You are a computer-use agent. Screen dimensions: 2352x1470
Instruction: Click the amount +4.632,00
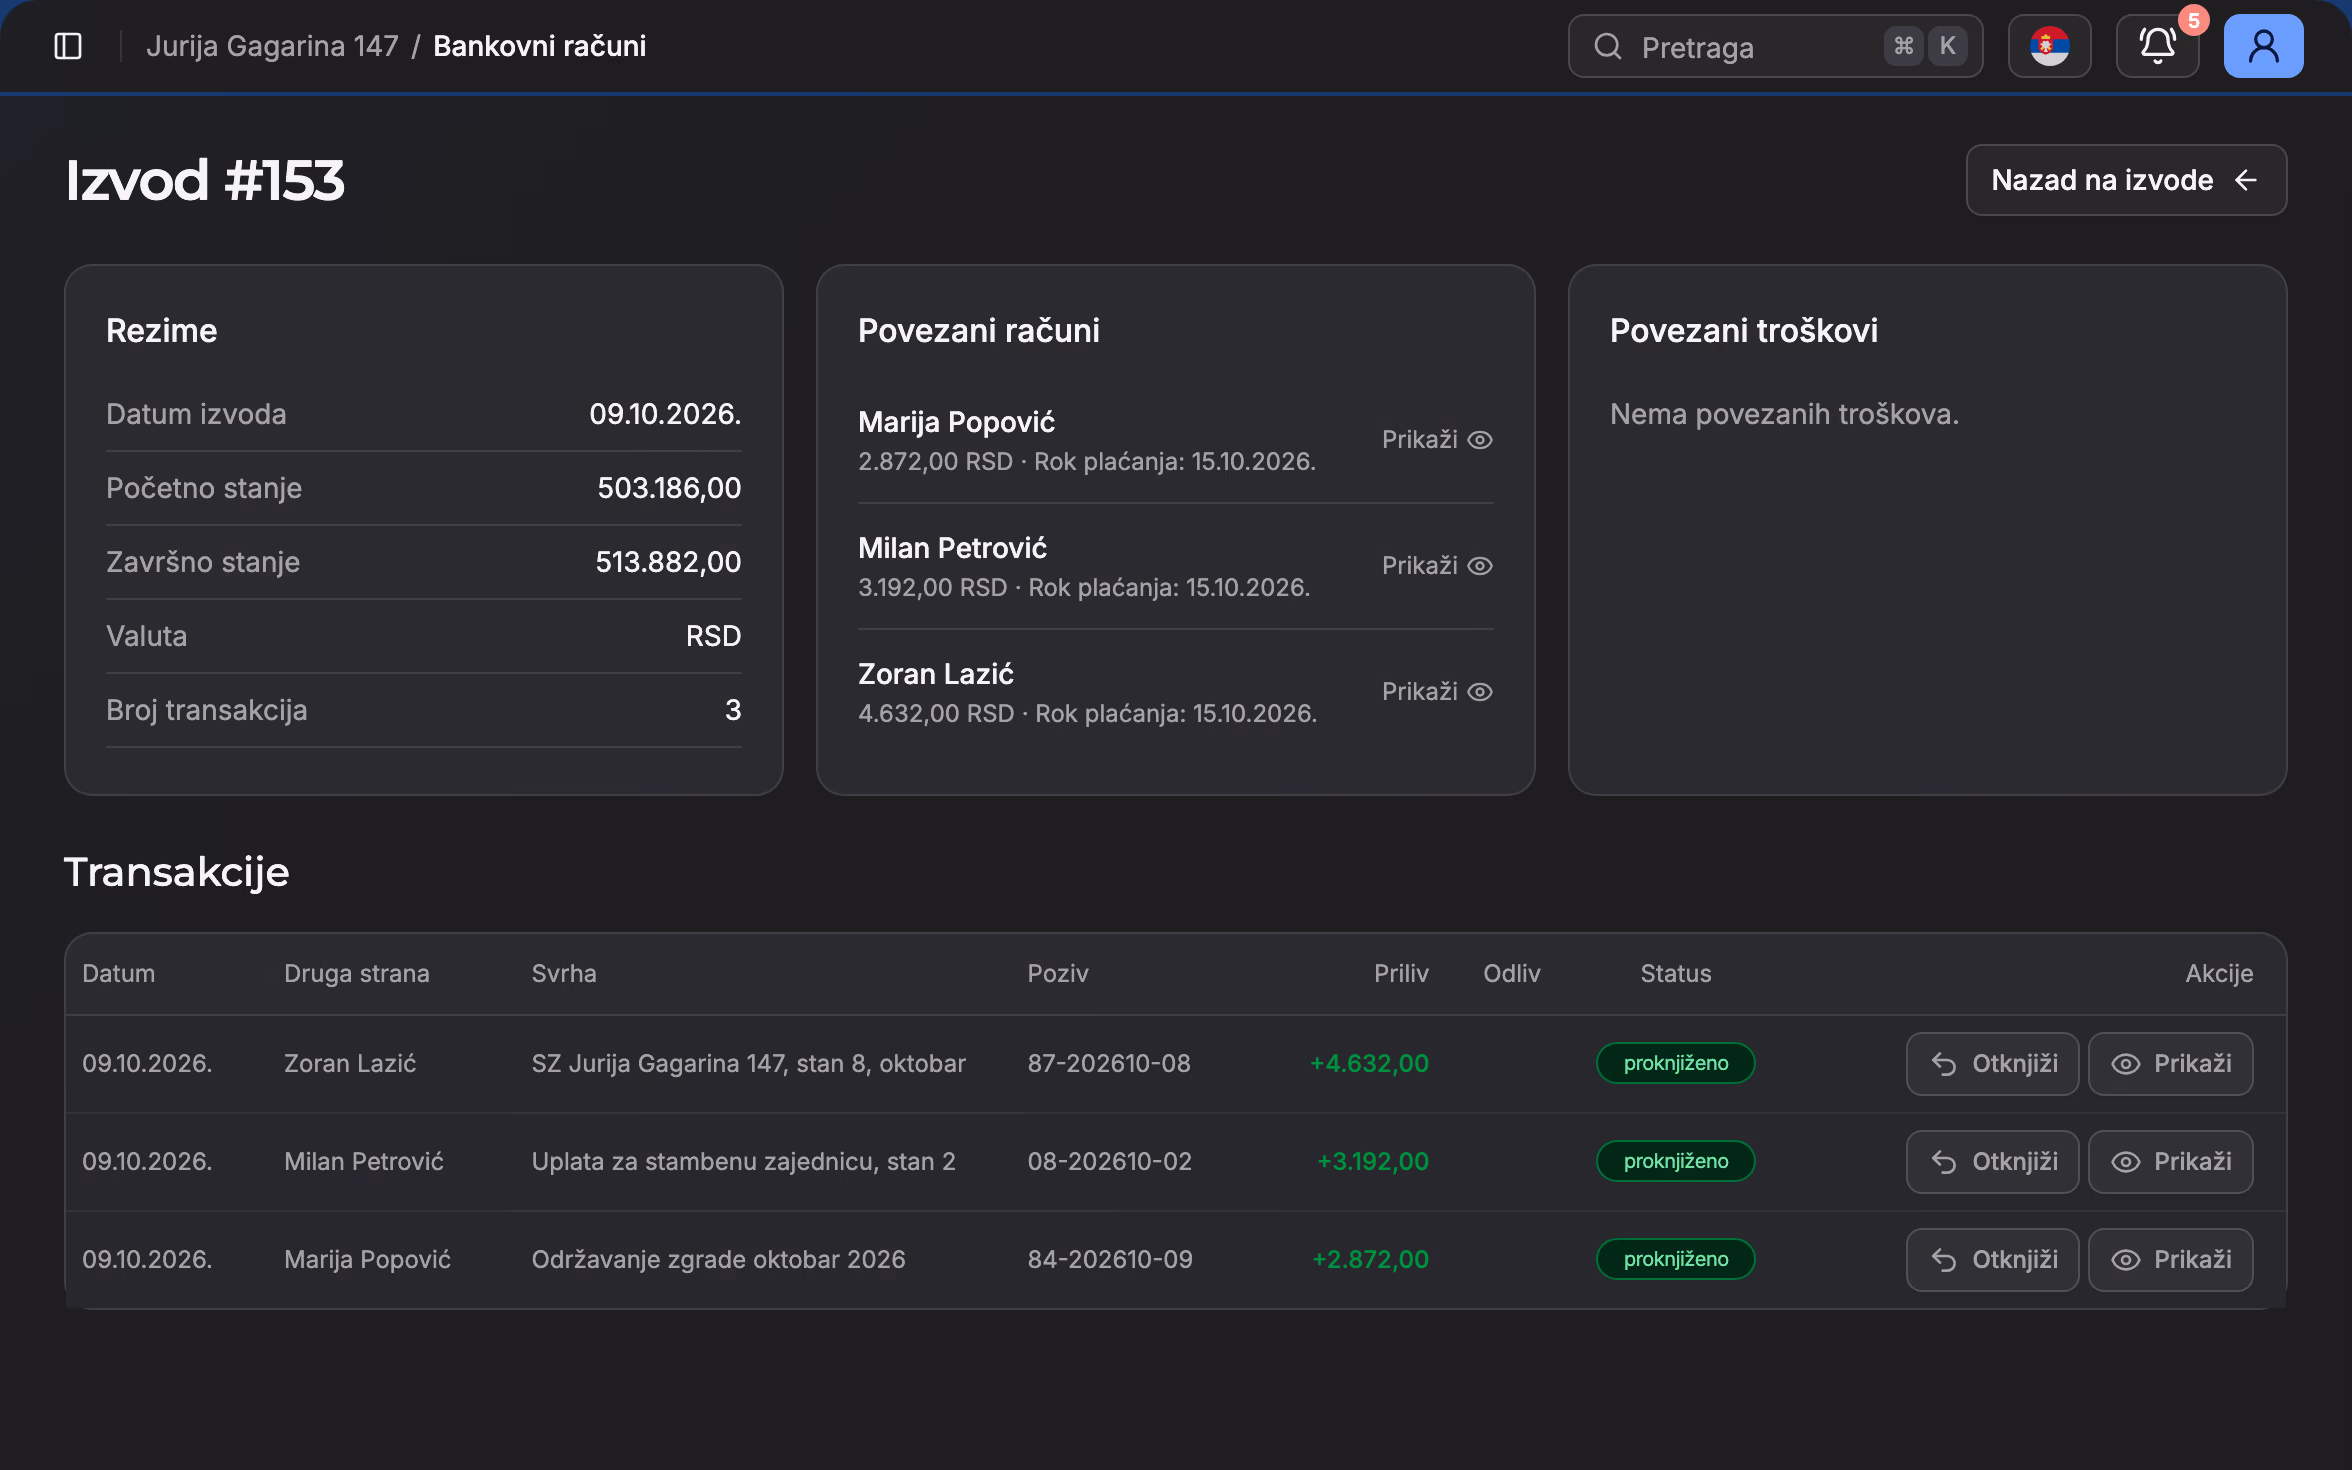[x=1369, y=1064]
